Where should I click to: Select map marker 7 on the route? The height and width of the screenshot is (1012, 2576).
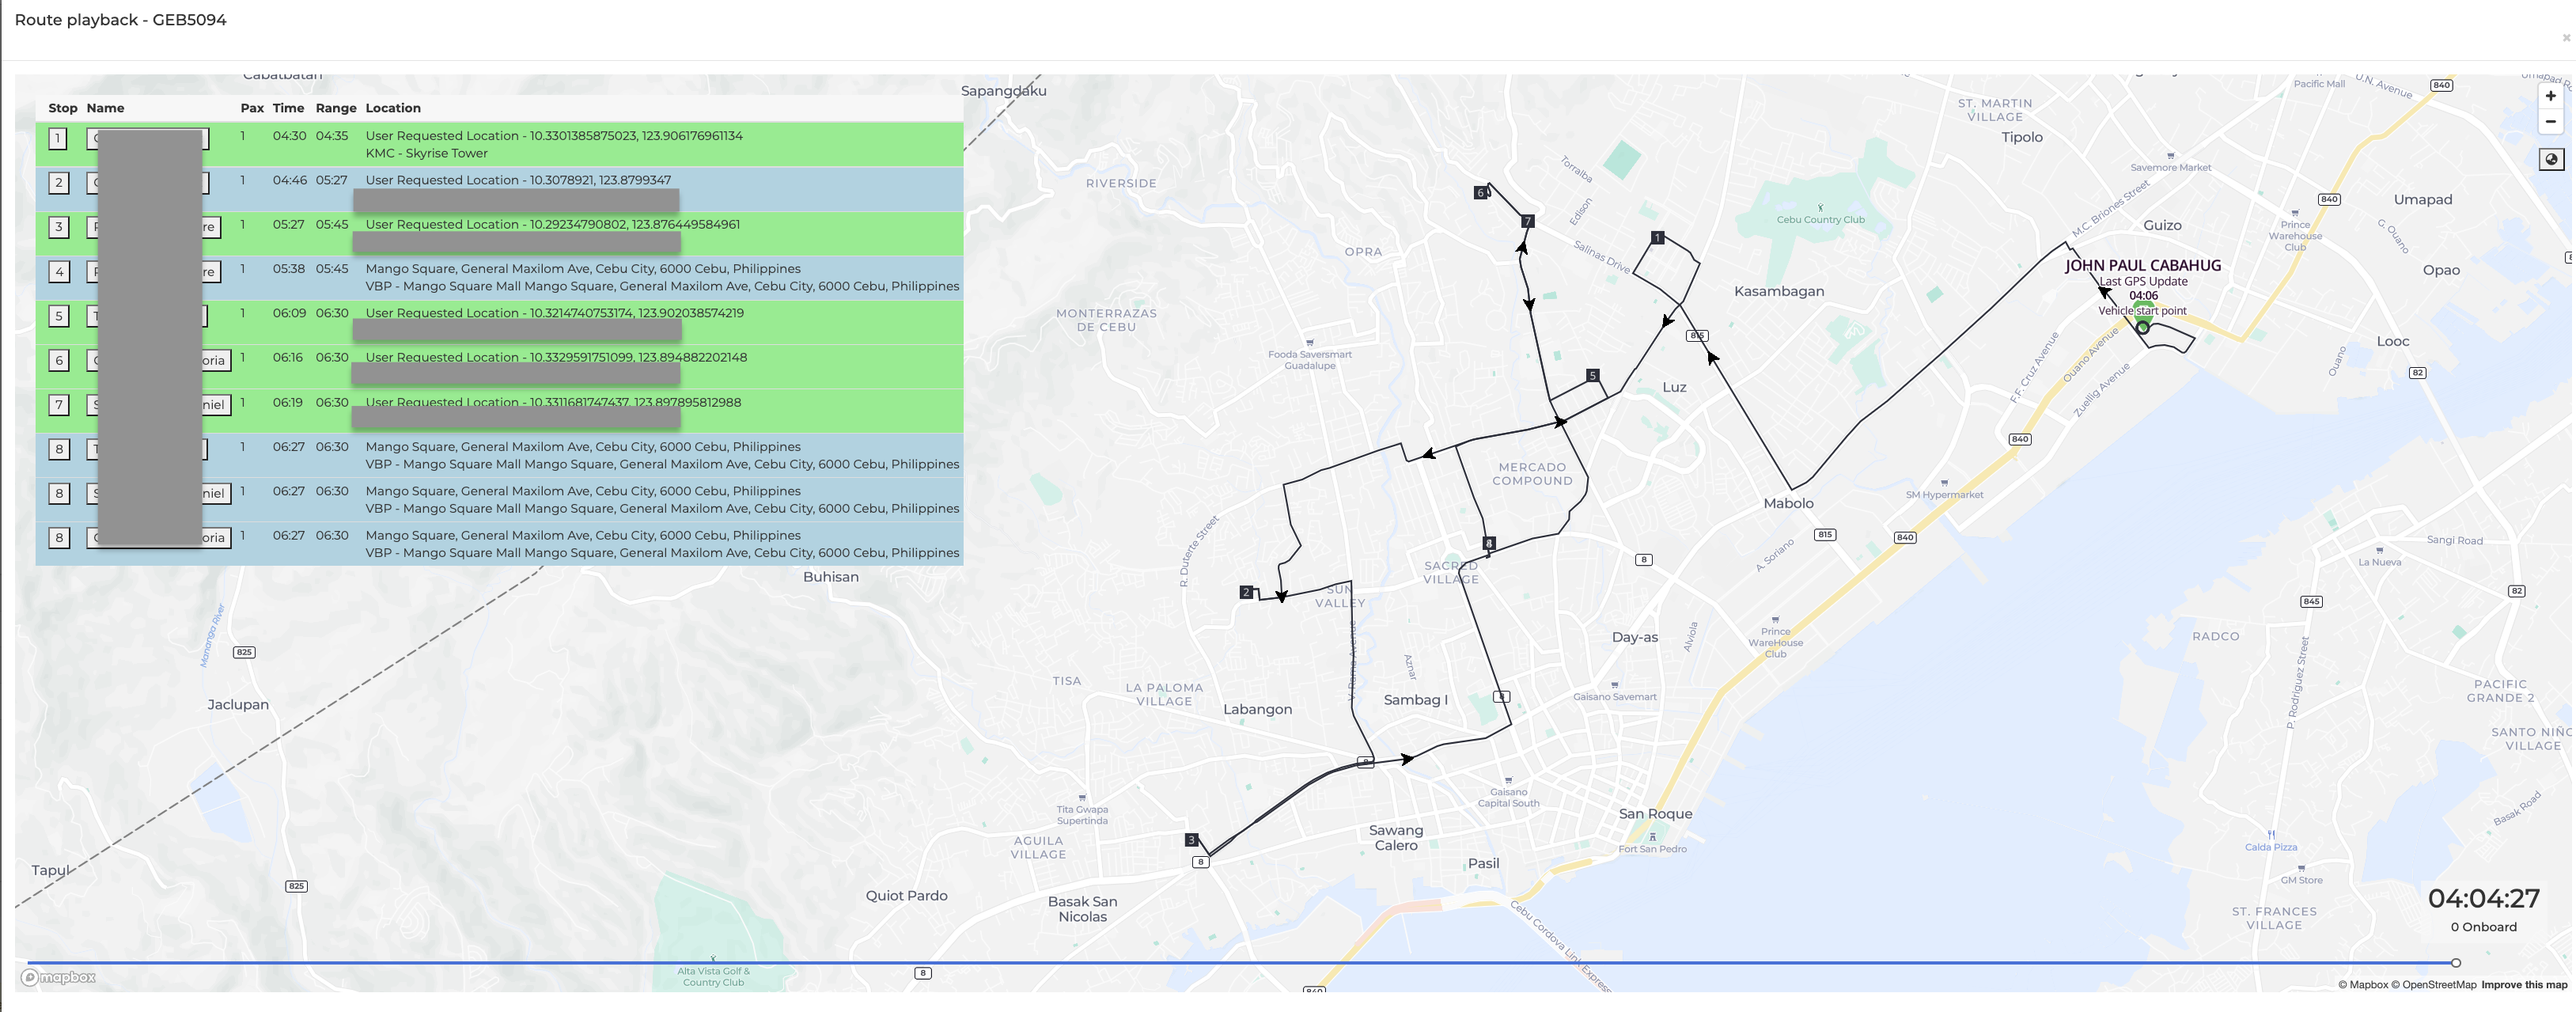tap(1527, 221)
